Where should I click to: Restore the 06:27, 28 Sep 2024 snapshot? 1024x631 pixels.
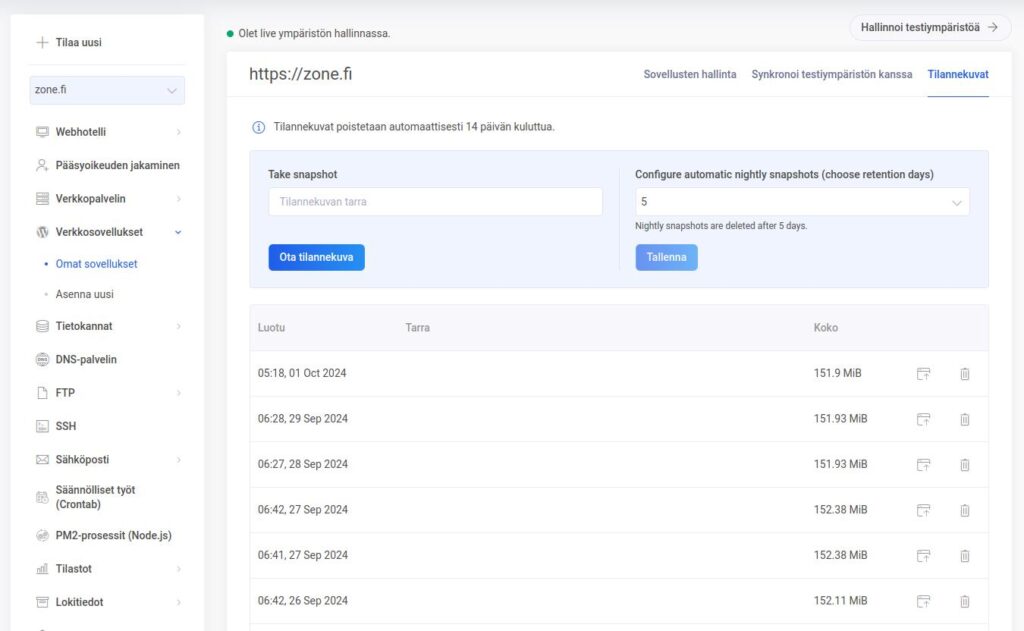click(x=923, y=465)
